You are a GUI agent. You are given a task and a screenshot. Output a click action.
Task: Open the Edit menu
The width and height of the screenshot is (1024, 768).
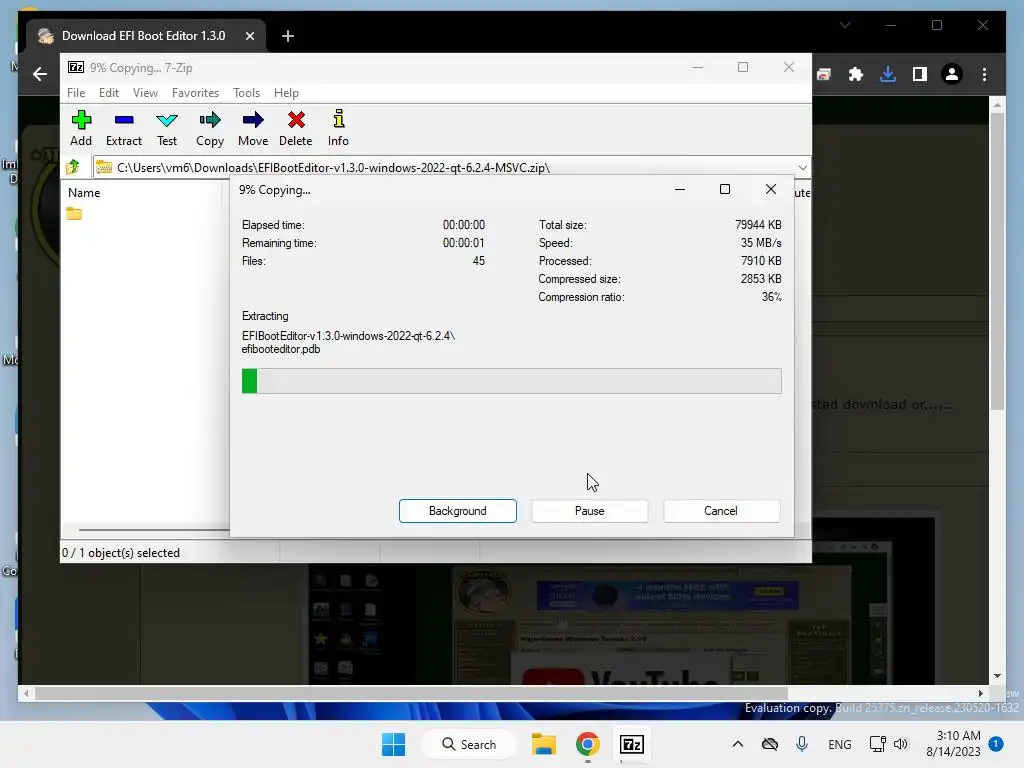(108, 93)
